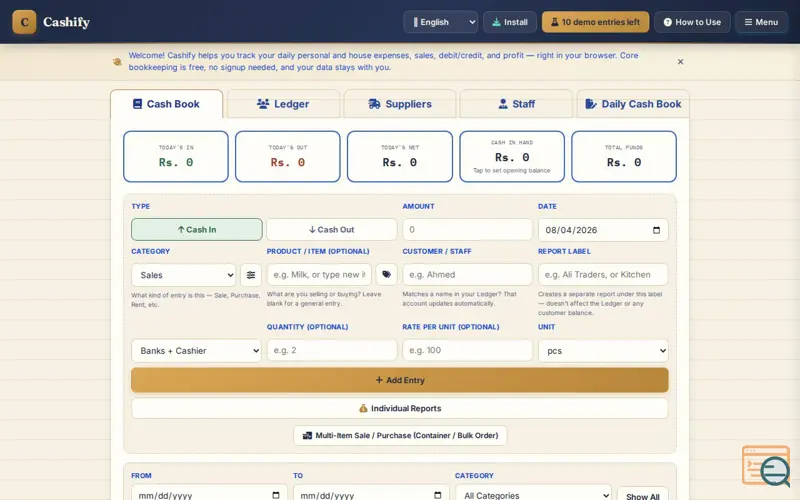Click the Total Funds summary card
Screen dimensions: 800x500
pos(624,157)
